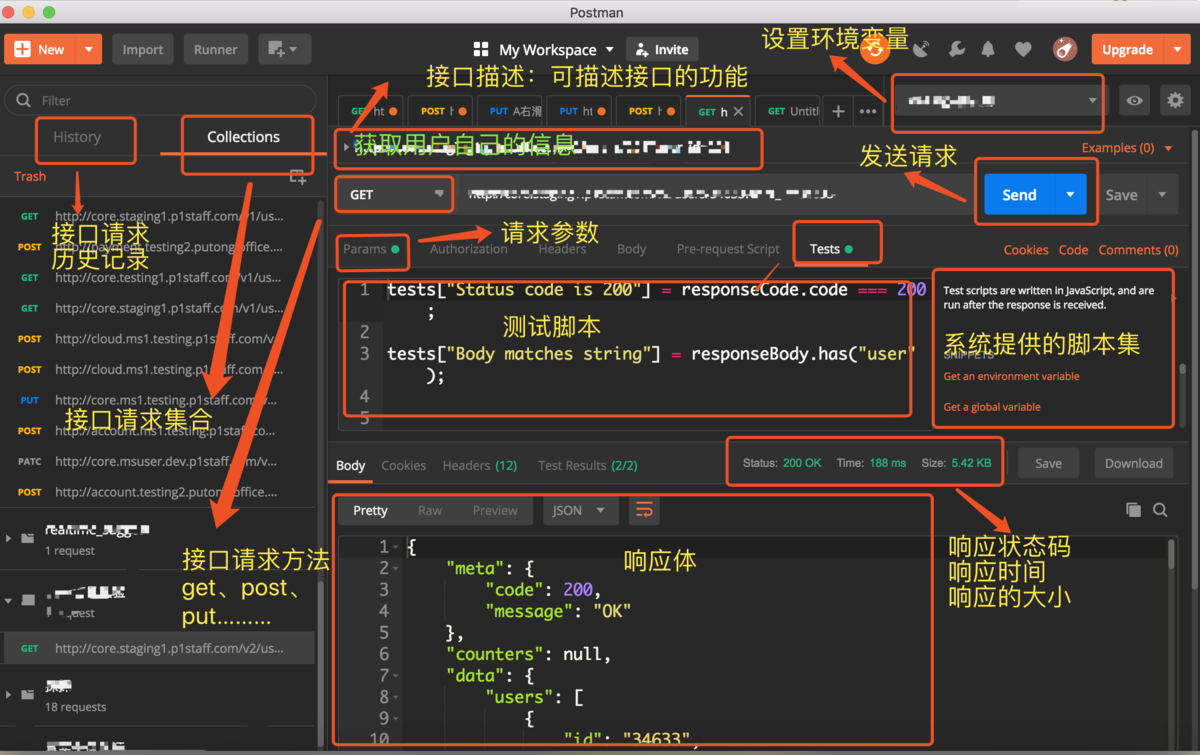Image resolution: width=1200 pixels, height=755 pixels.
Task: Open the Runner
Action: click(215, 49)
